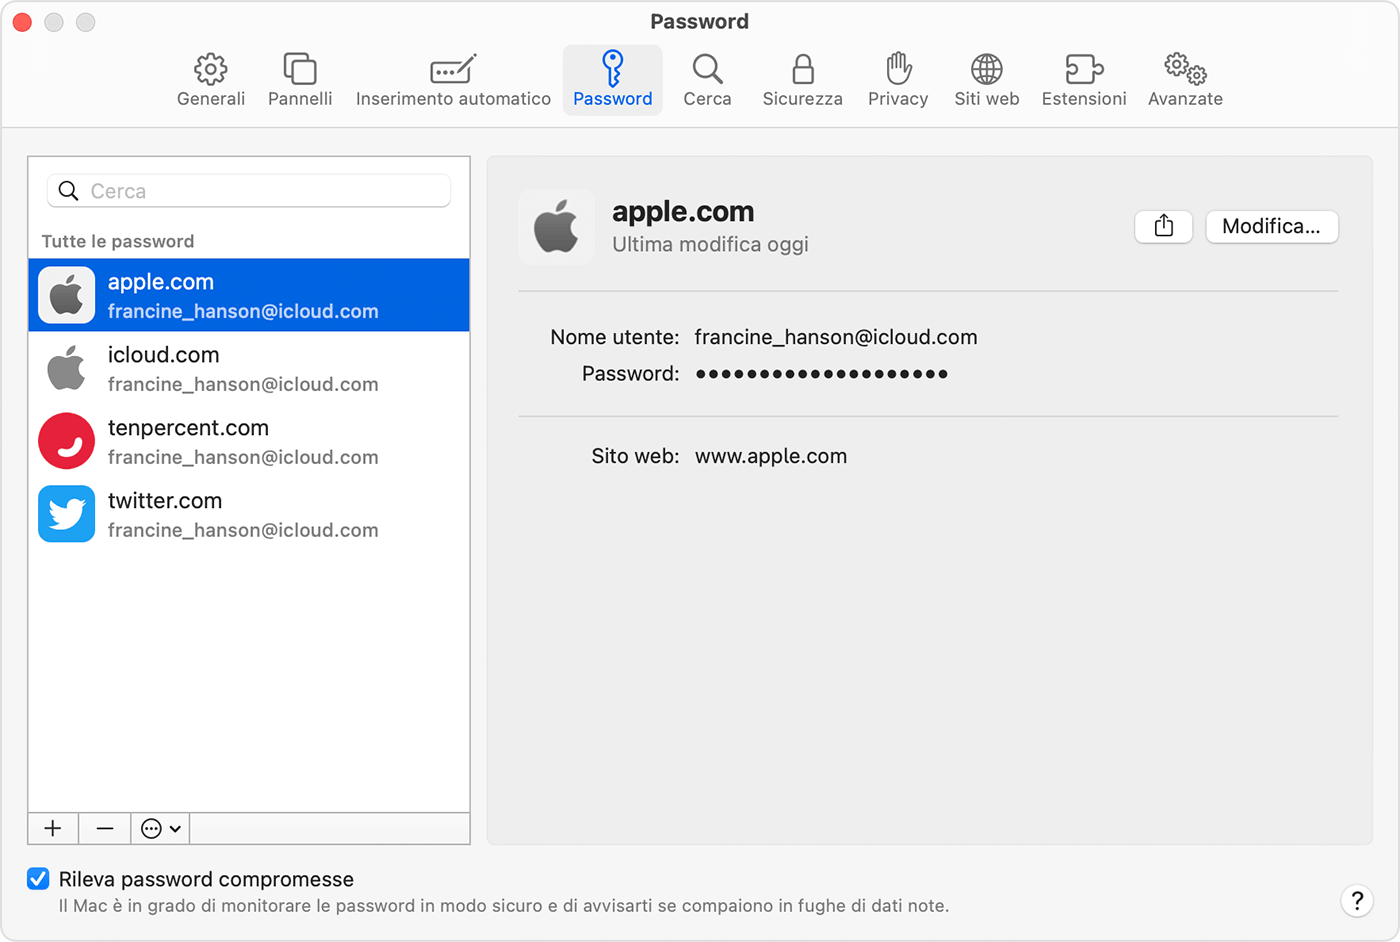The height and width of the screenshot is (942, 1400).
Task: Remove selected password with minus button
Action: pos(105,828)
